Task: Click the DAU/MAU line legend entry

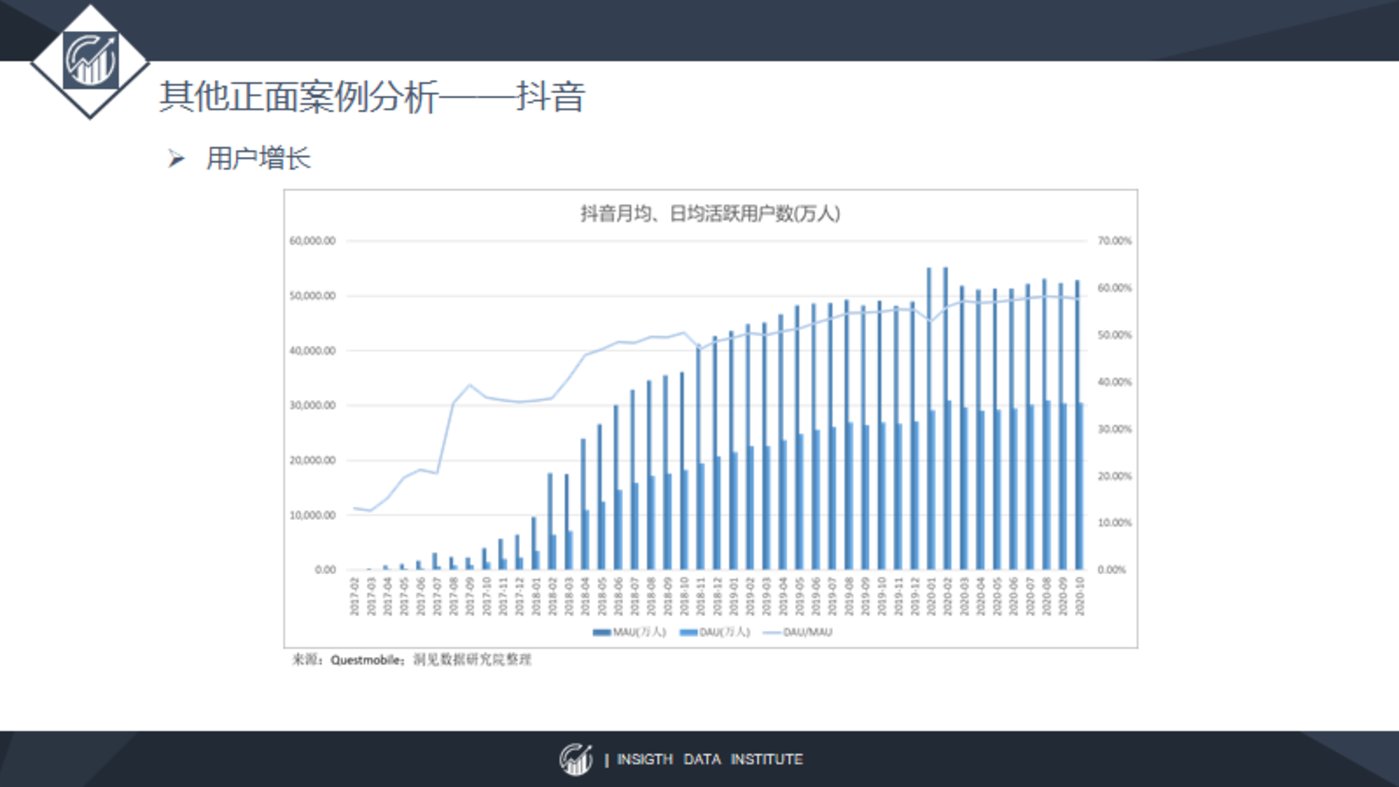Action: [797, 632]
